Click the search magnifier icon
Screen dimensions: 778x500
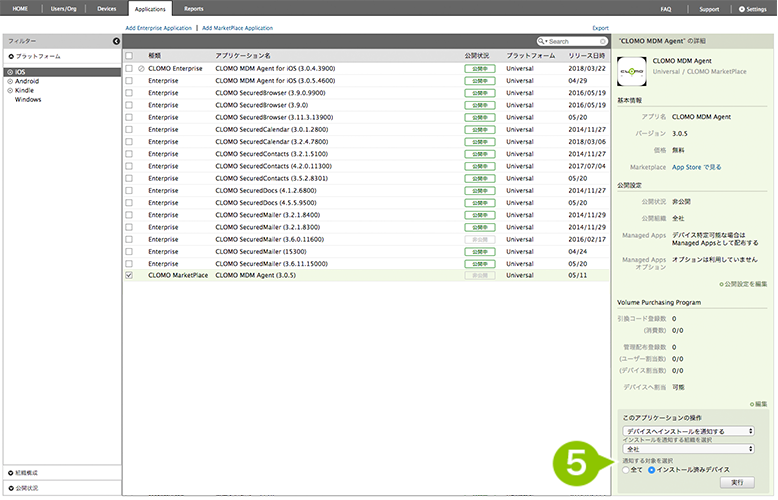(x=541, y=41)
